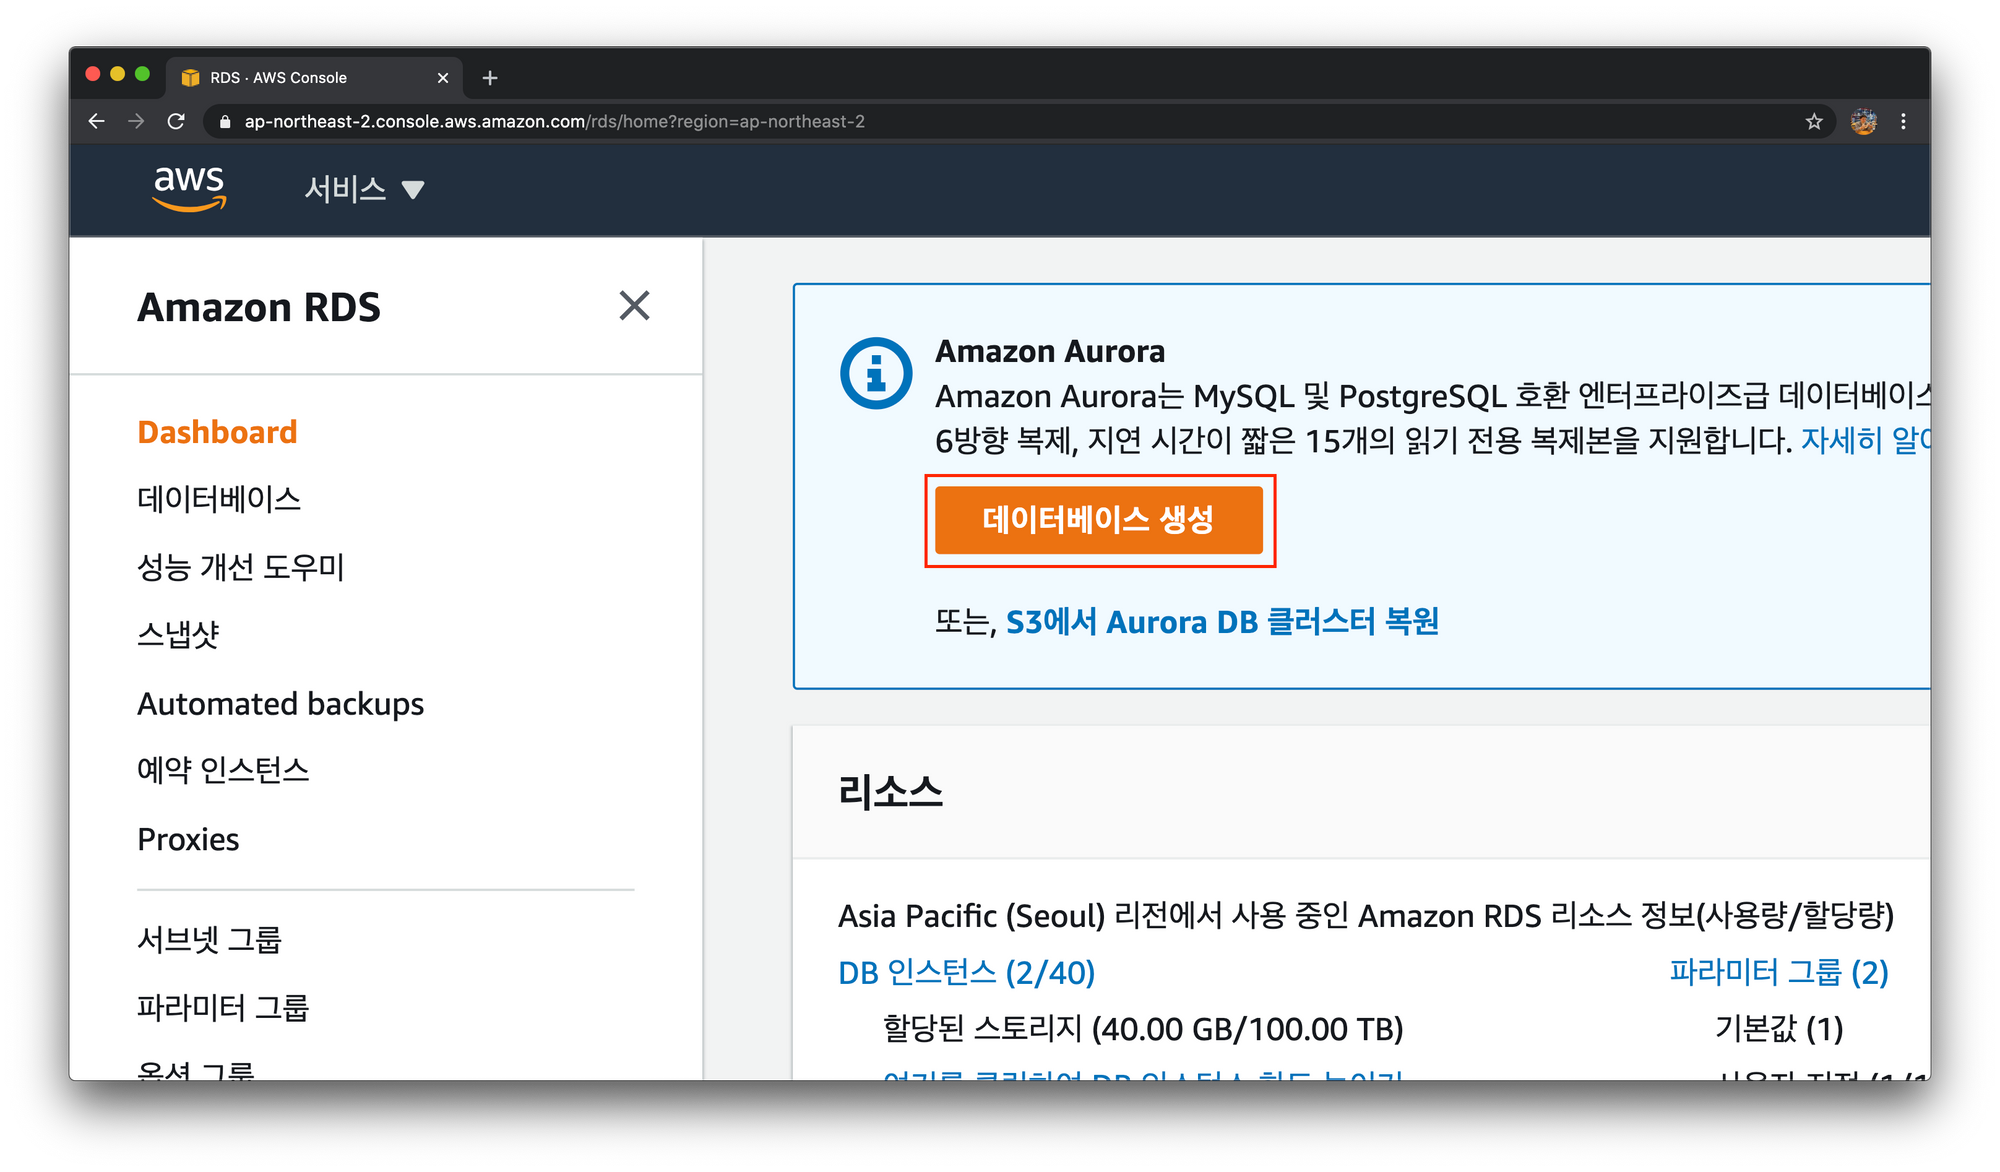This screenshot has height=1172, width=2000.
Task: Open 파라미터 그룹 (2) resource link
Action: 1778,972
